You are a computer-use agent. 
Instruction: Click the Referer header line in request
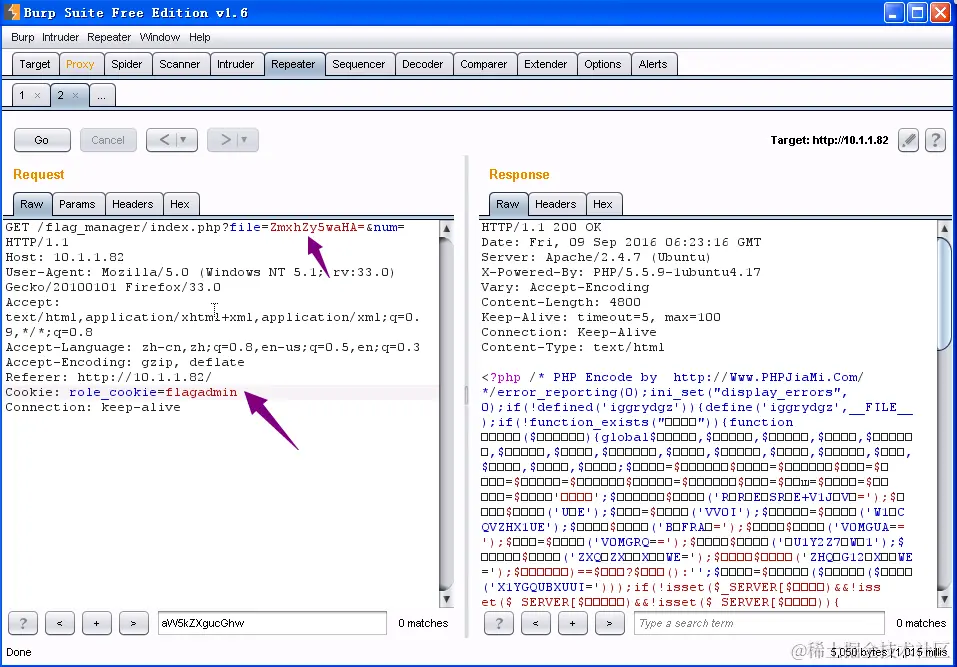[x=109, y=377]
